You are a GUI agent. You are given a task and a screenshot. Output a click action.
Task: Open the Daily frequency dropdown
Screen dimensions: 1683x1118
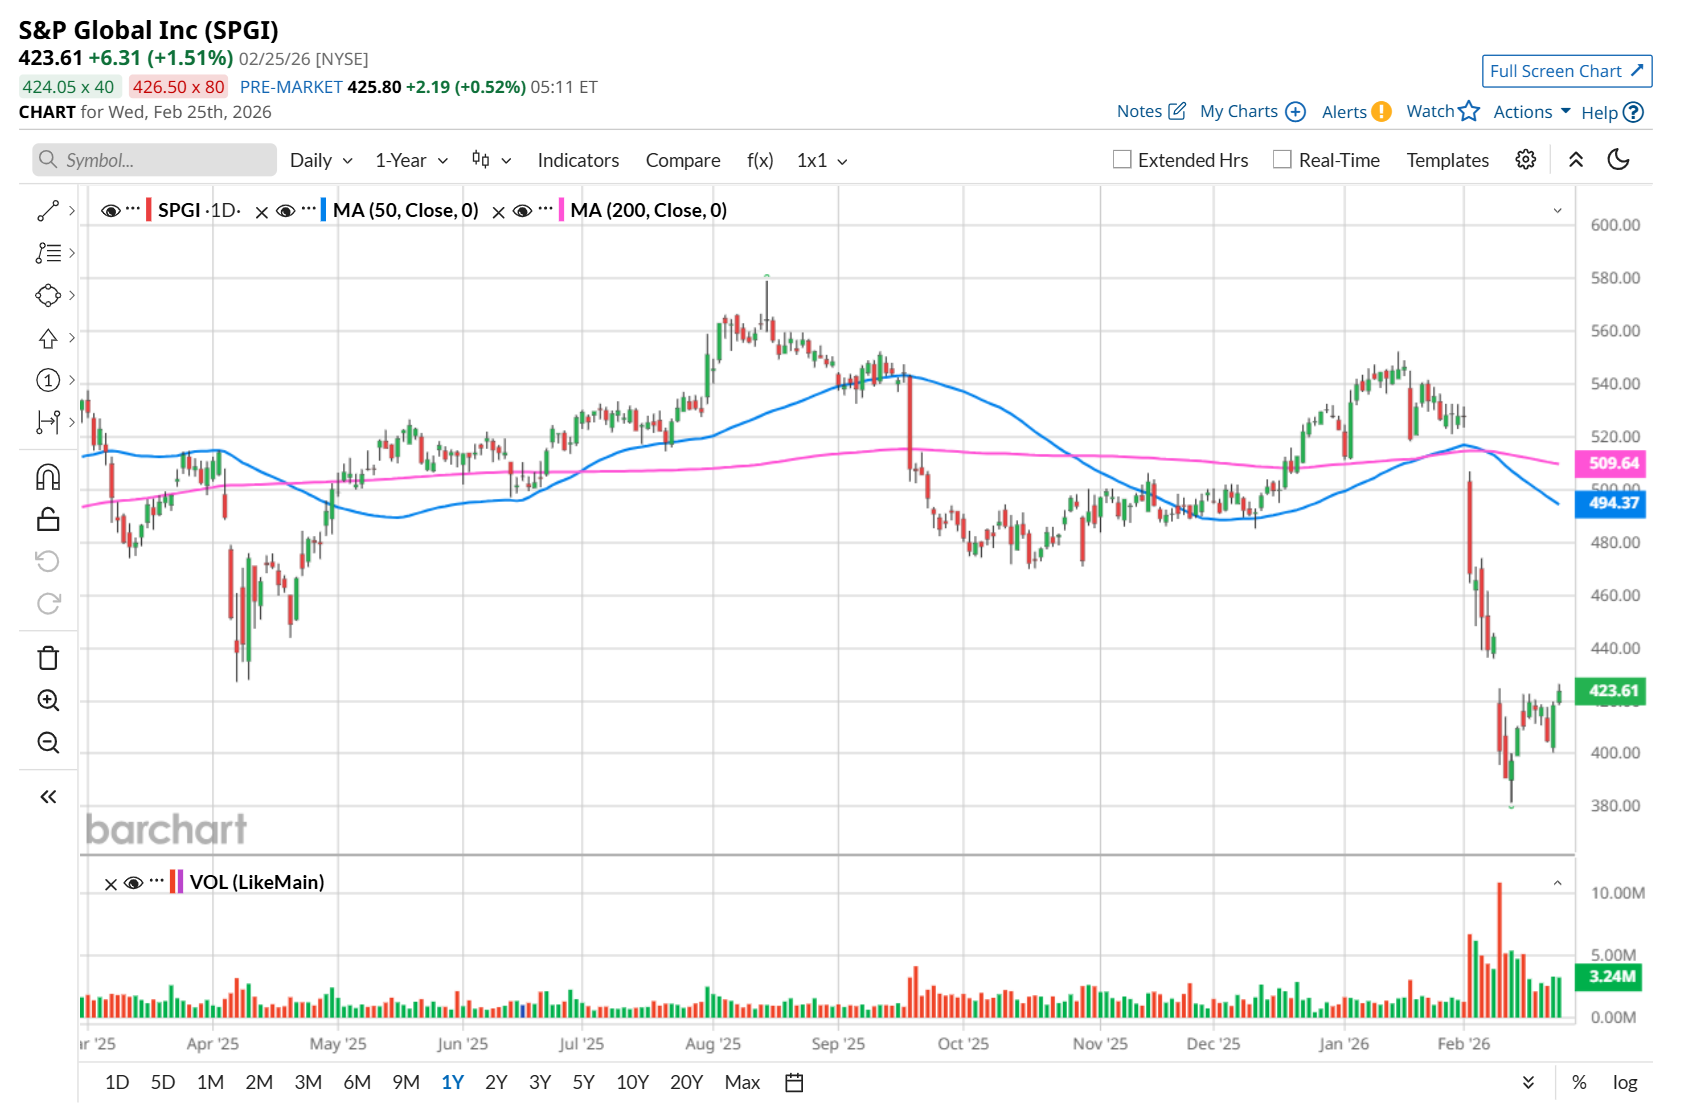click(321, 160)
